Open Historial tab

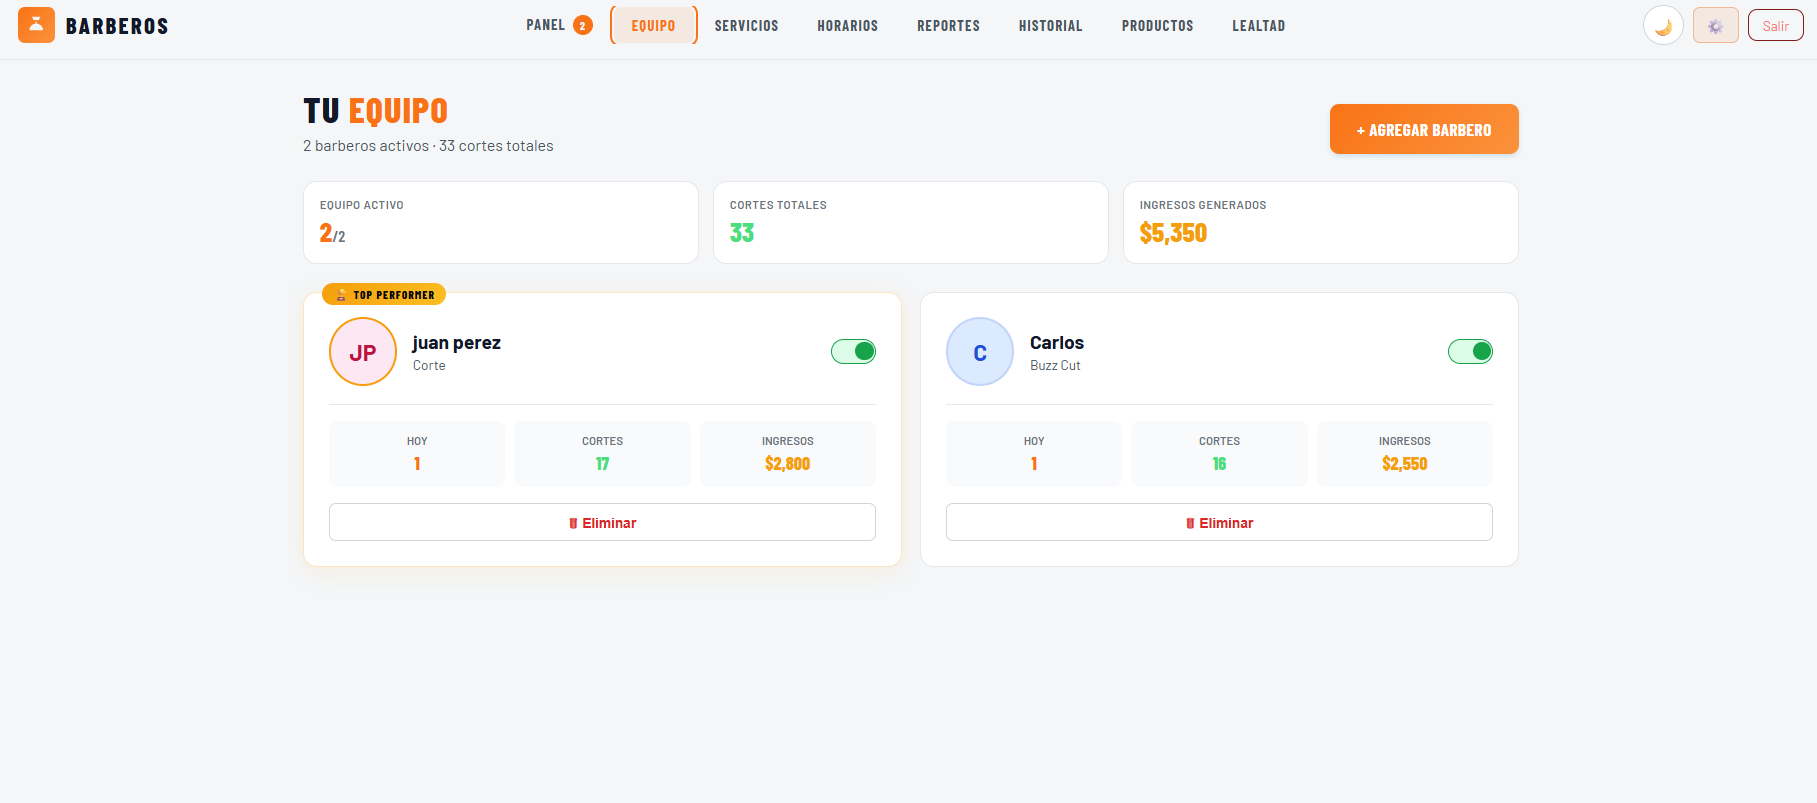click(x=1051, y=26)
